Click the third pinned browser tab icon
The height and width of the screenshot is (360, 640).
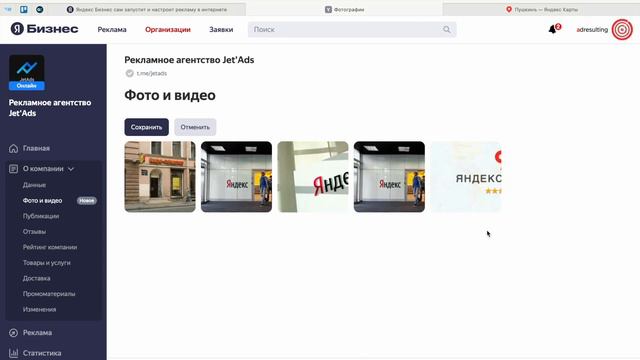coord(40,9)
